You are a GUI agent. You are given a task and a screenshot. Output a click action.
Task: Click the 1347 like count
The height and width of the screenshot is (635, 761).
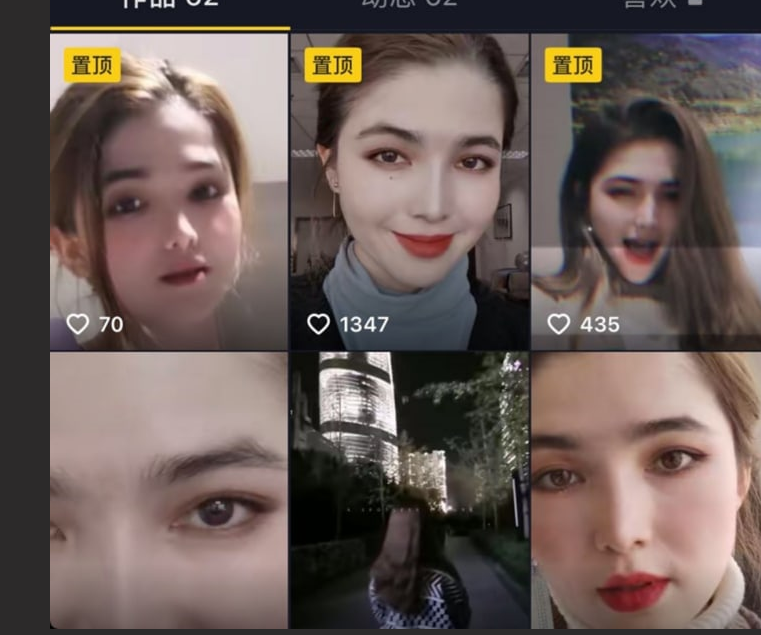pos(364,324)
